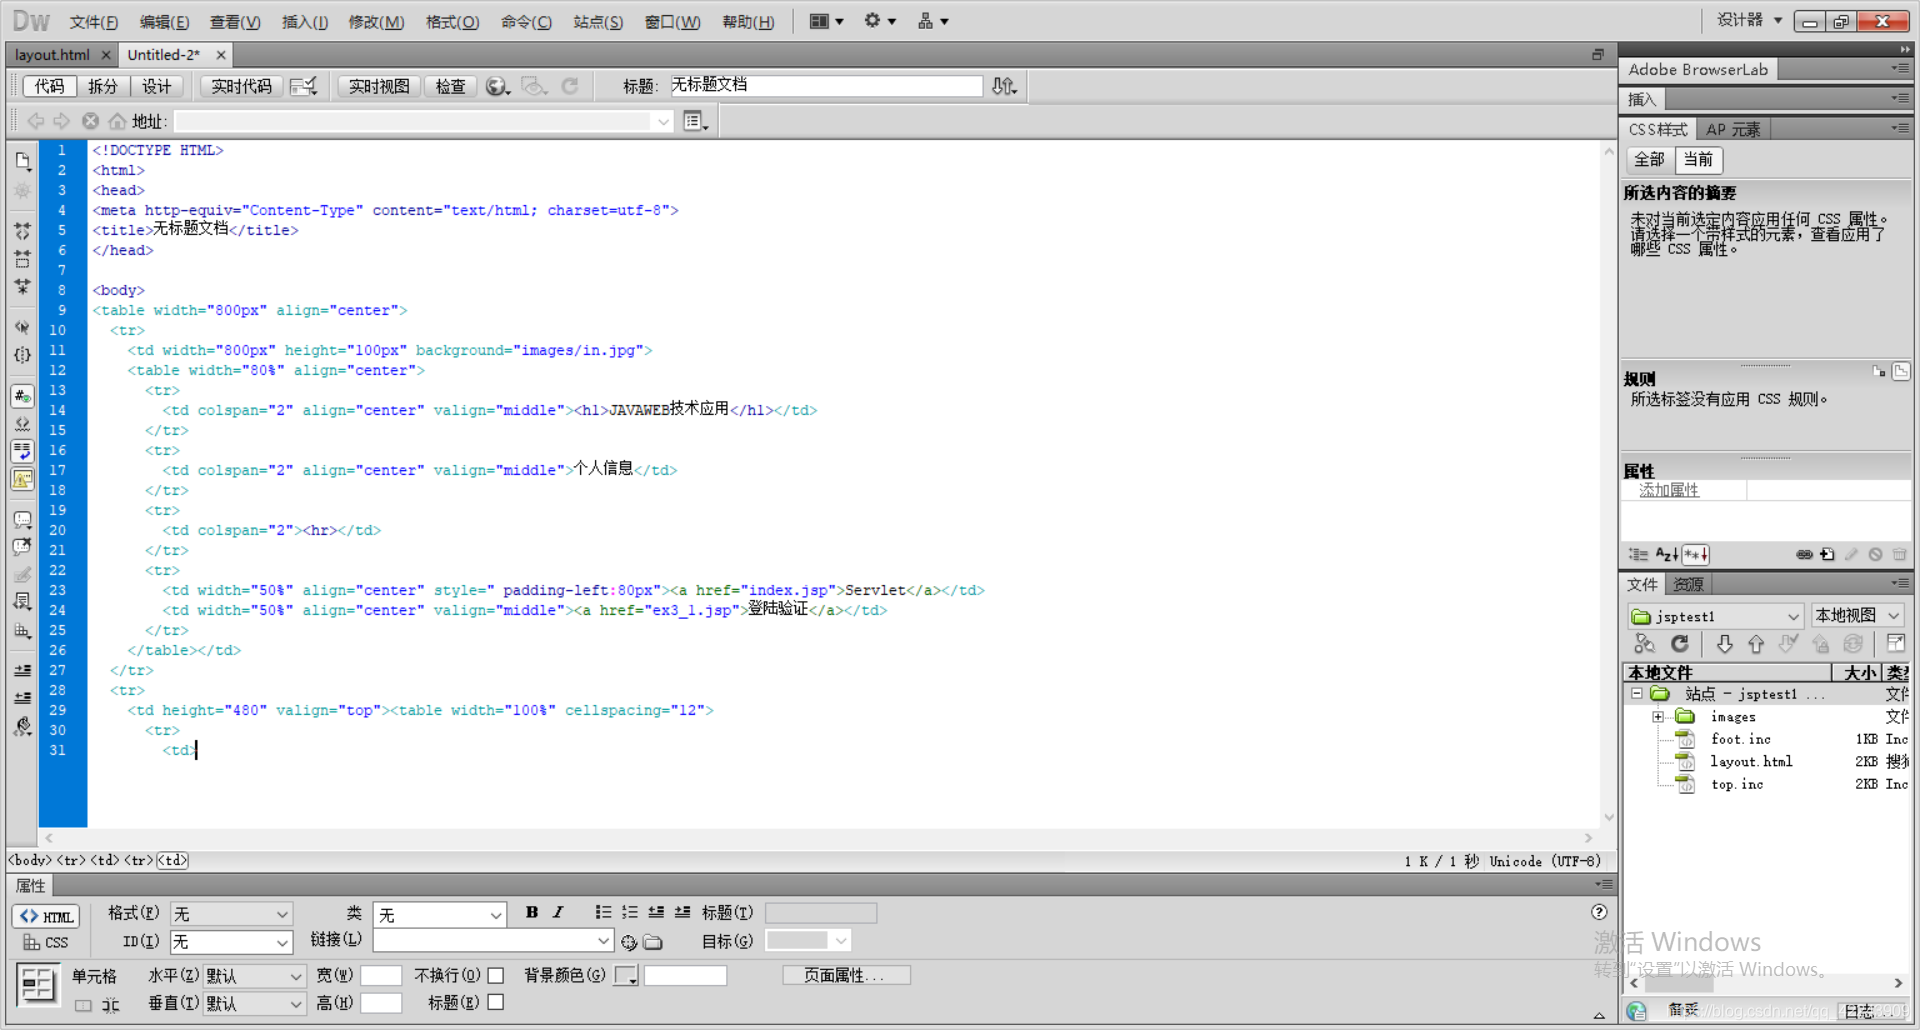Switch to 设计 design view button
The width and height of the screenshot is (1920, 1030).
pos(156,87)
